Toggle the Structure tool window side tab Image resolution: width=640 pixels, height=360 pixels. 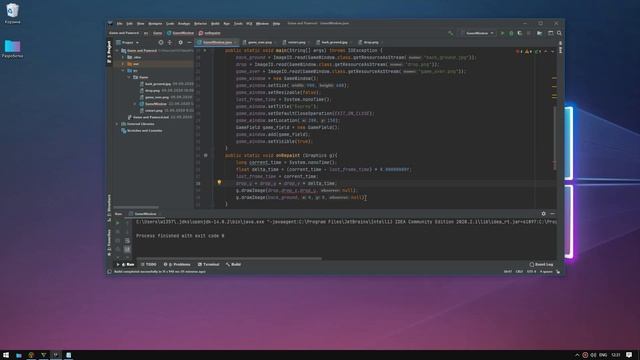click(109, 207)
